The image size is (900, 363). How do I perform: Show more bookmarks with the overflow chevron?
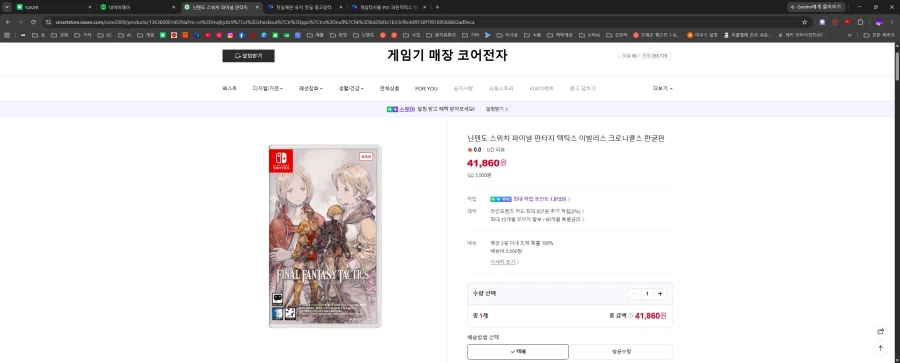849,35
